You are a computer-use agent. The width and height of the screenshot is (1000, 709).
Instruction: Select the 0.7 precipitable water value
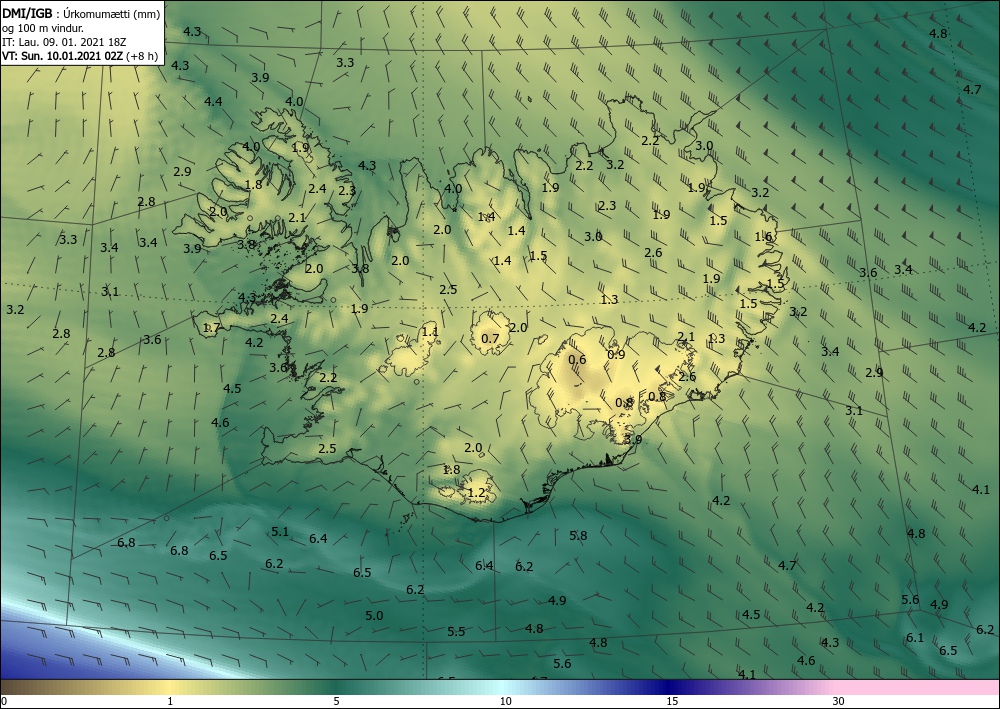pos(489,339)
